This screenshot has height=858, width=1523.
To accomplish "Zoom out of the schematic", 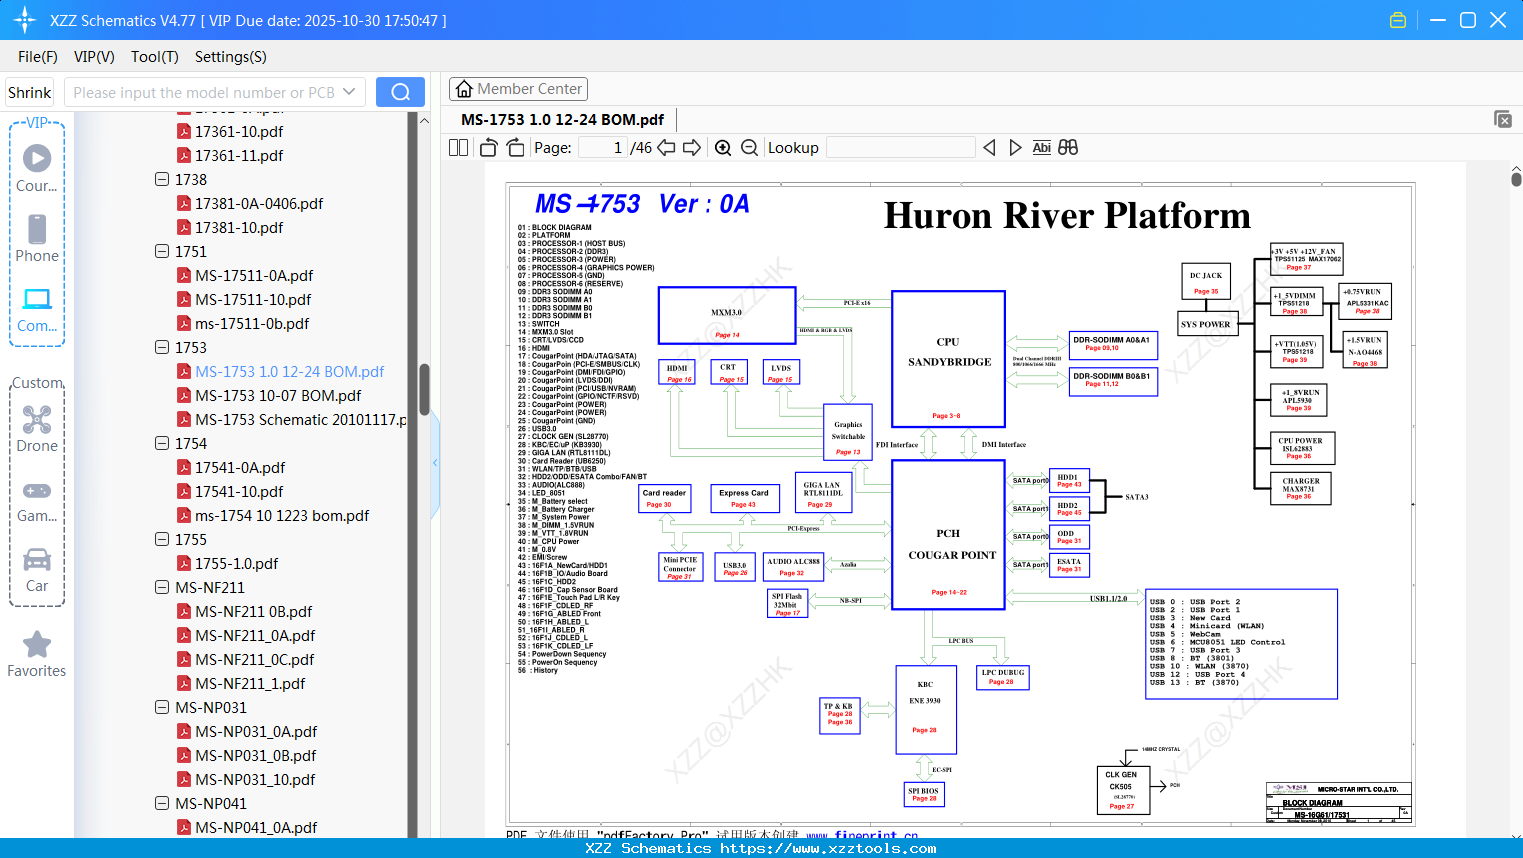I will (x=749, y=148).
